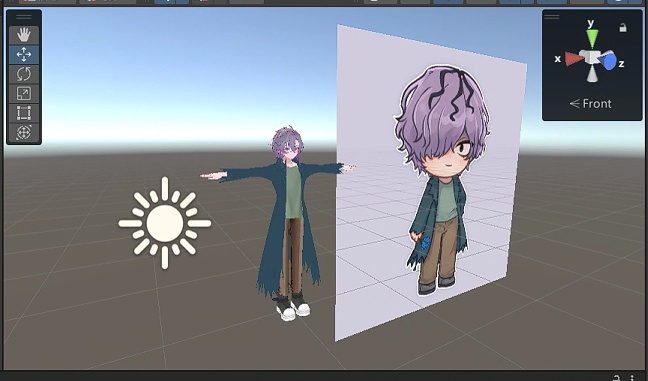Click the orientation gizmo overlay handle
This screenshot has height=381, width=648.
click(552, 17)
